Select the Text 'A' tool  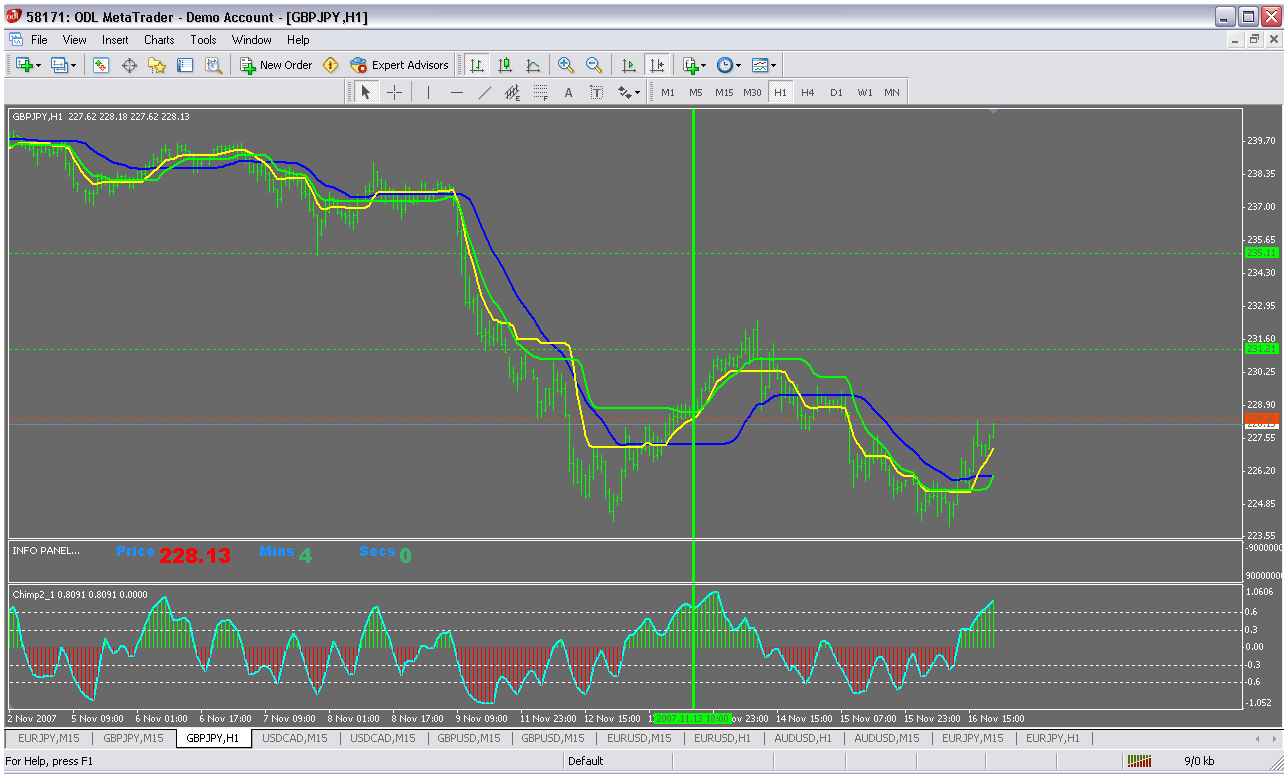568,92
